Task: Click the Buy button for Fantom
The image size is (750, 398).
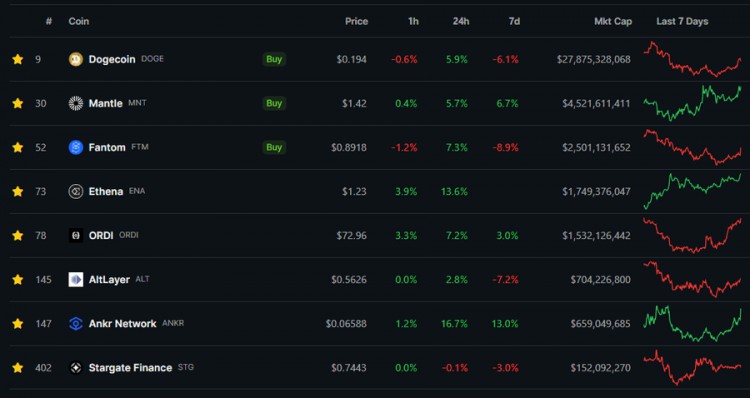Action: (274, 147)
